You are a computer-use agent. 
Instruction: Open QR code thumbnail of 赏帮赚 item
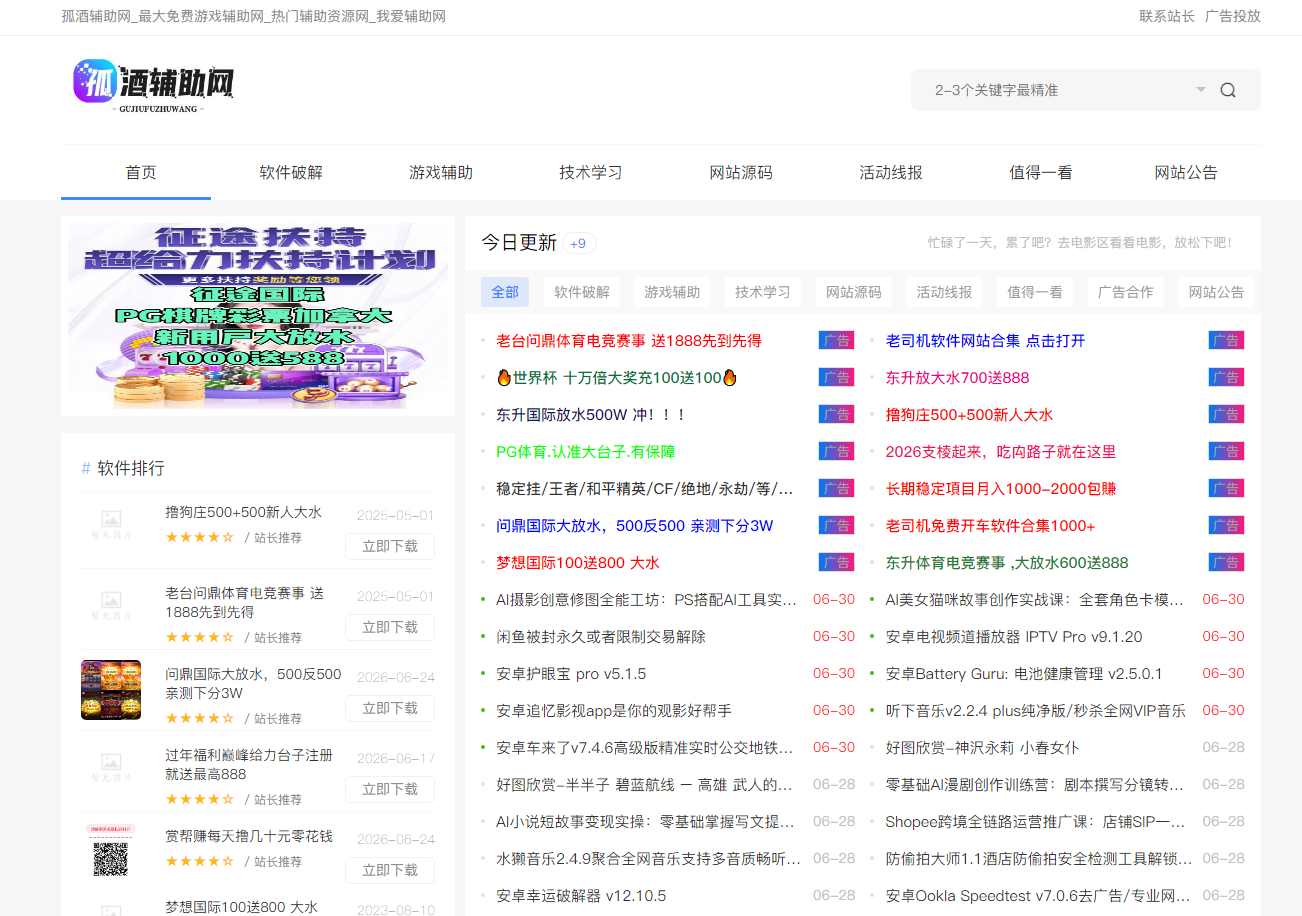pos(111,852)
